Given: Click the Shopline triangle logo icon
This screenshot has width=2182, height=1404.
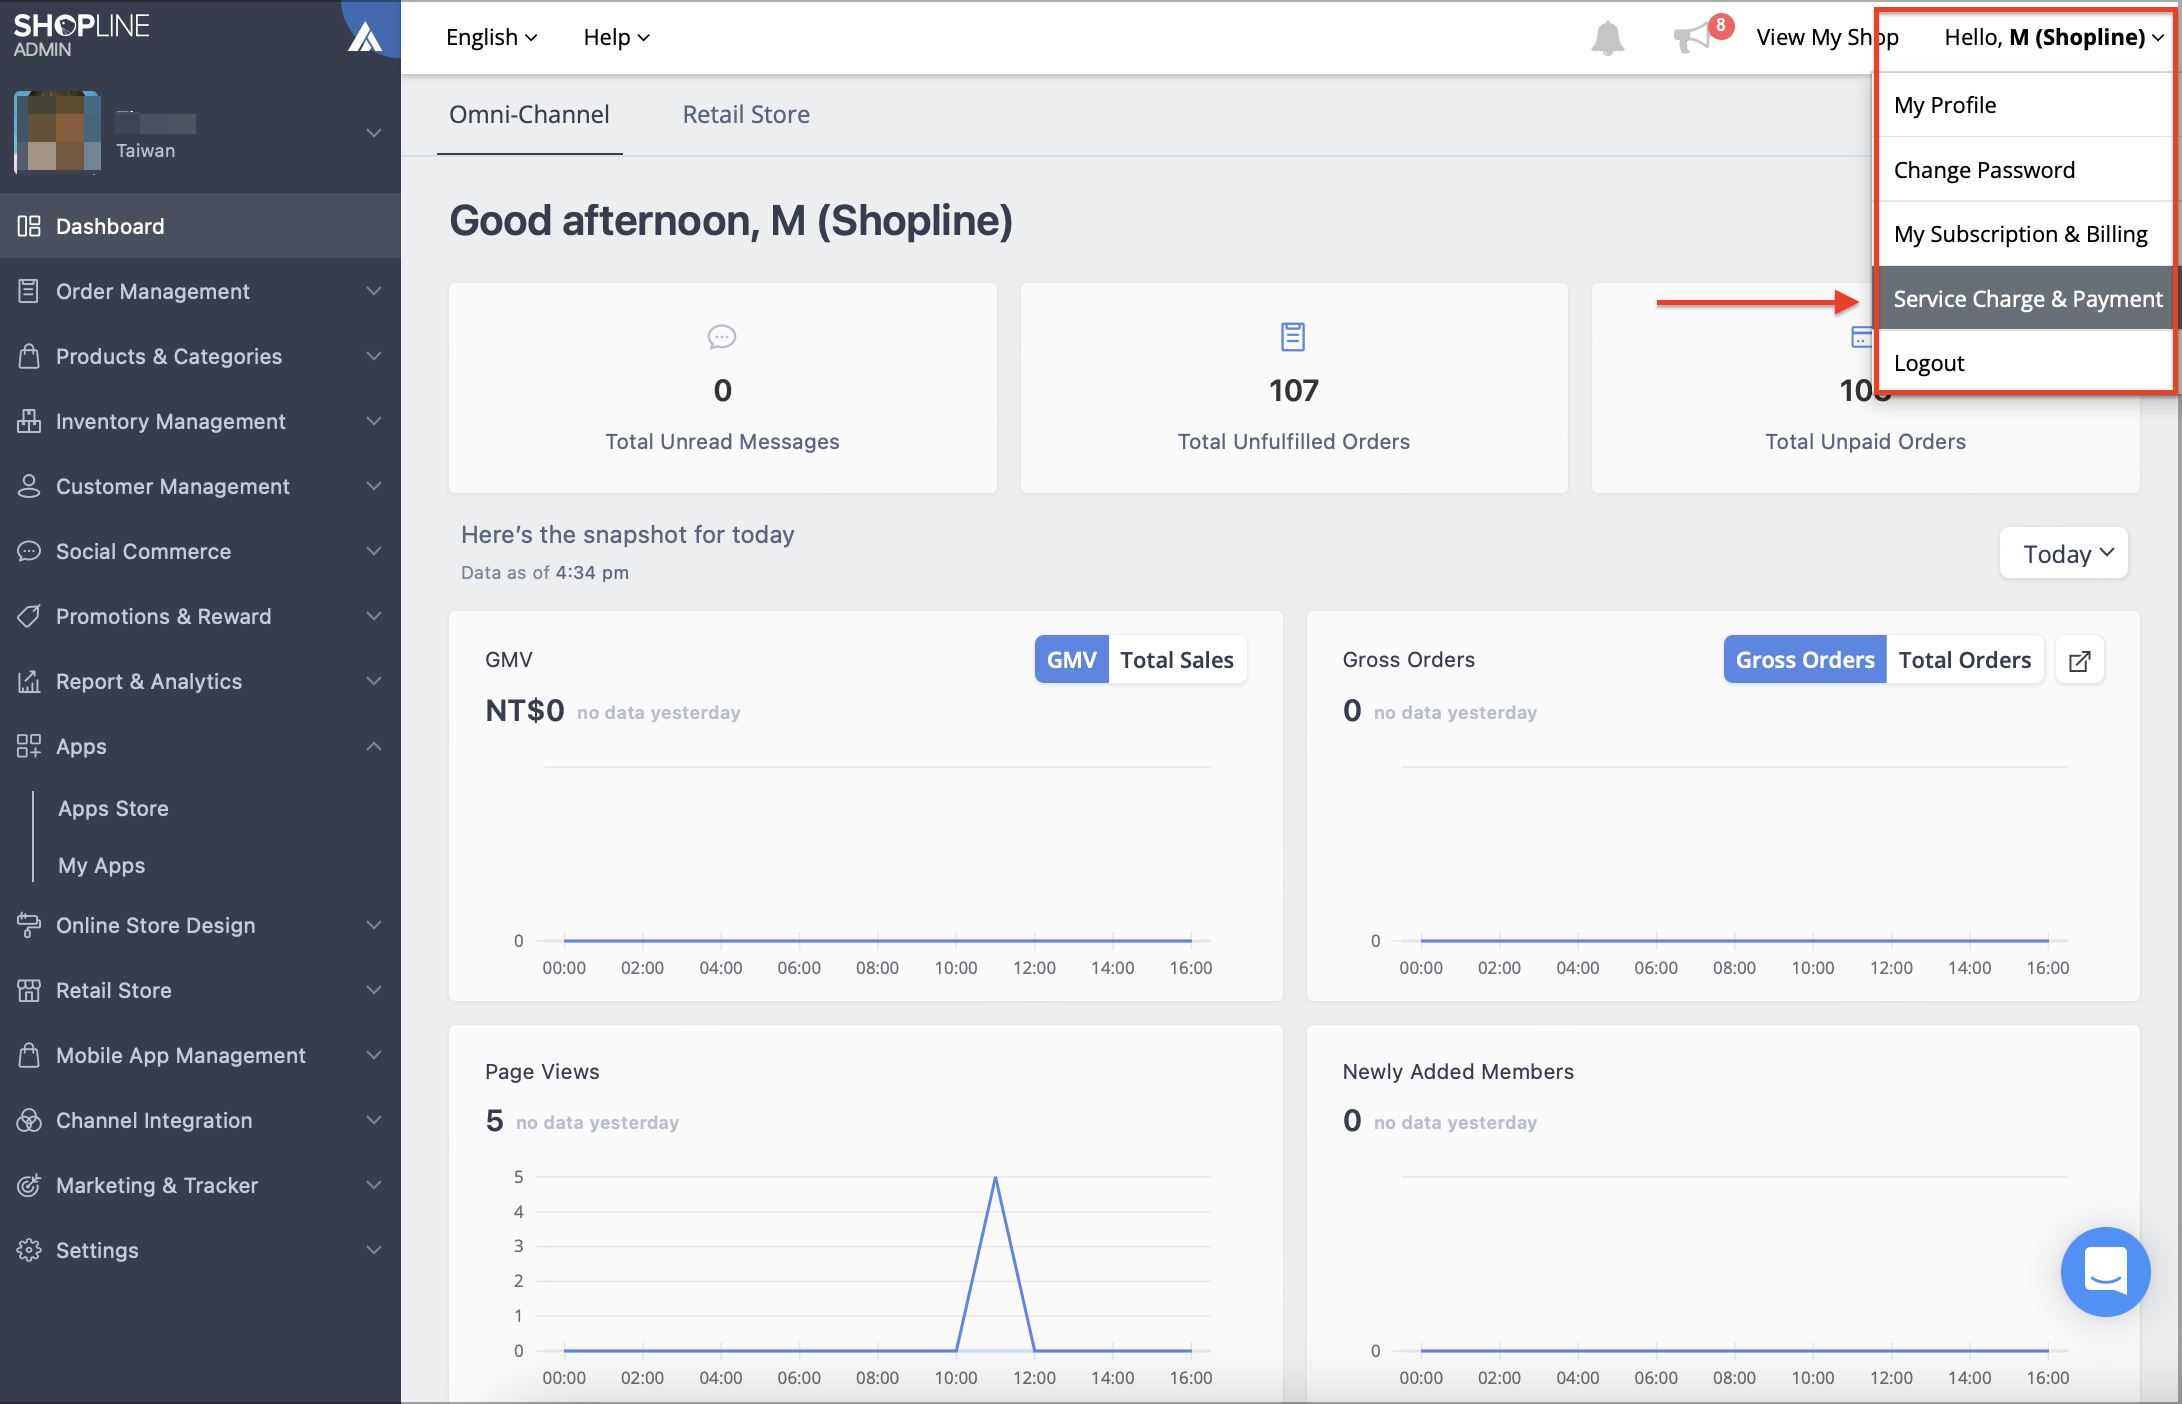Looking at the screenshot, I should 365,37.
